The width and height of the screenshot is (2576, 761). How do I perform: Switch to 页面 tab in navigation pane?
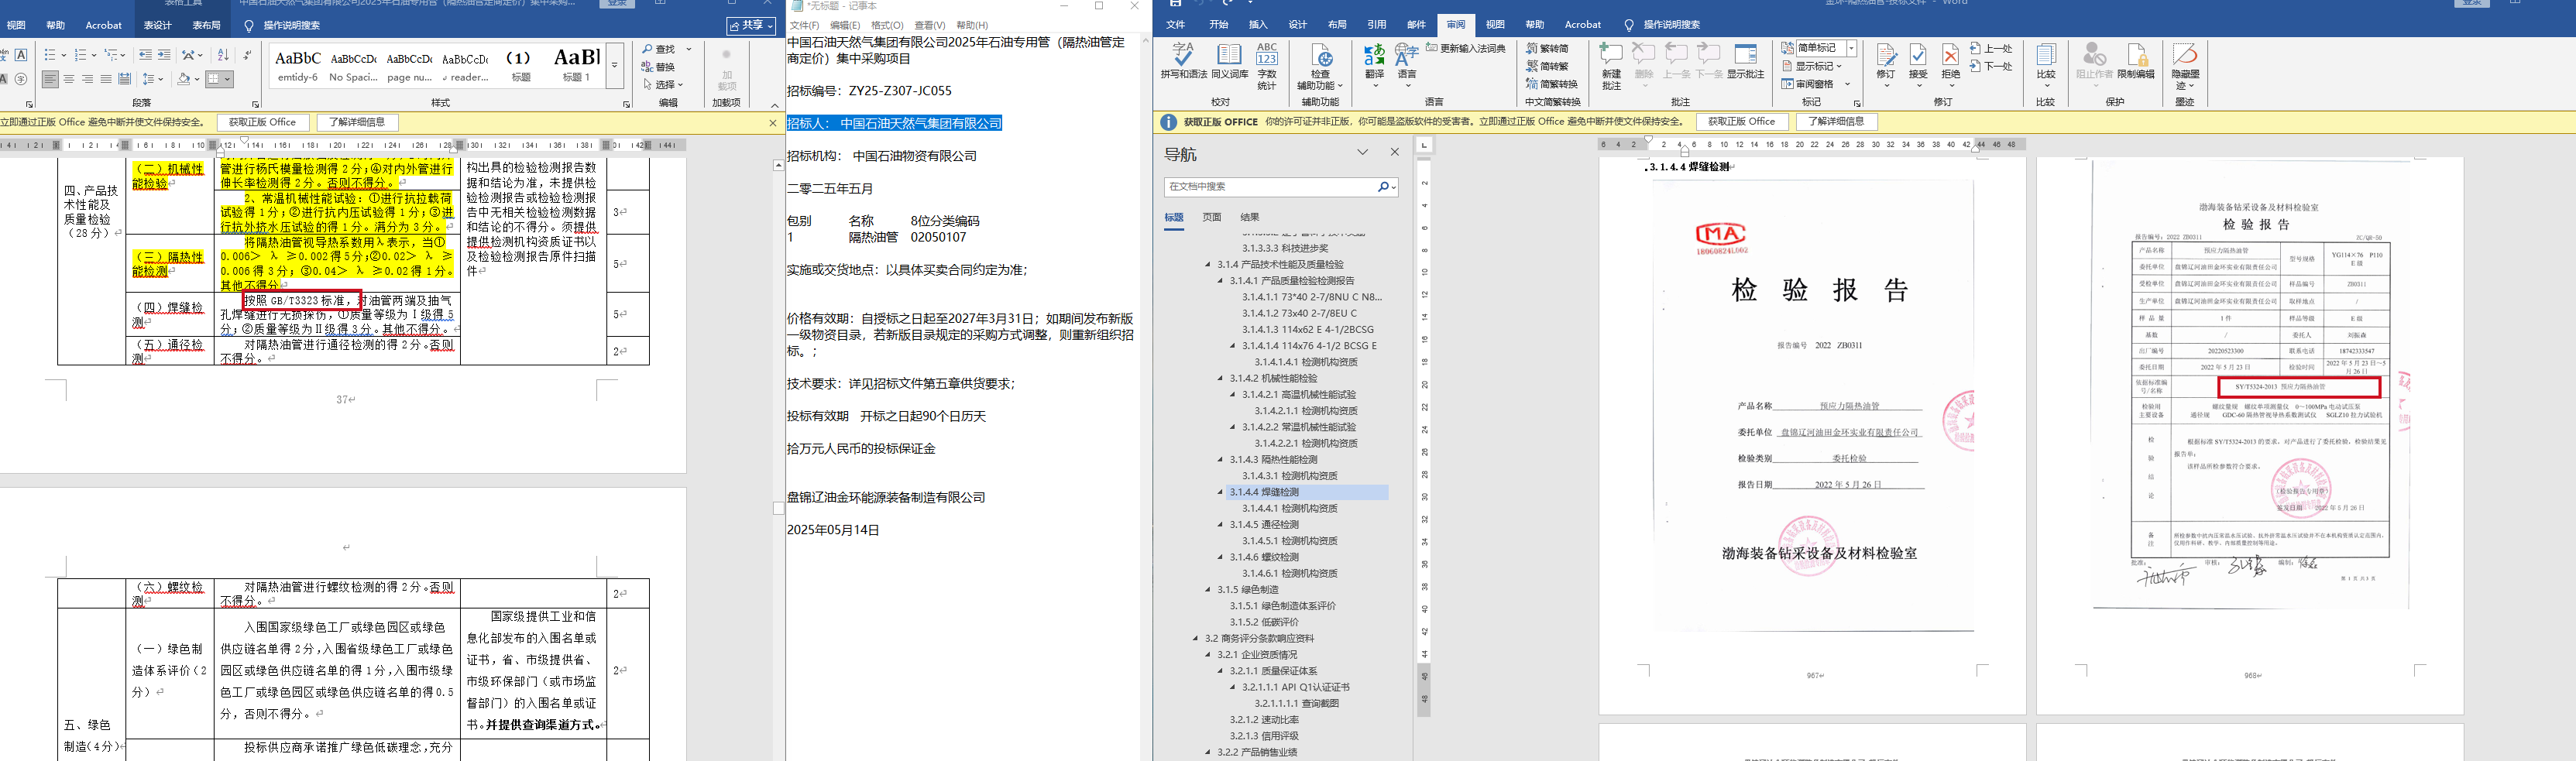click(x=1212, y=217)
